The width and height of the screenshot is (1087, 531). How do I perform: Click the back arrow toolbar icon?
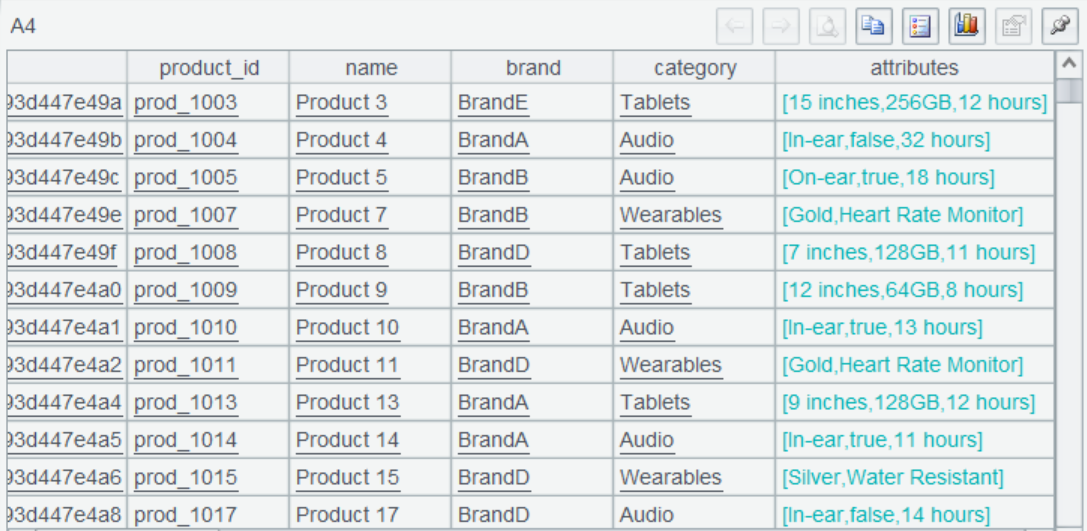pos(735,27)
